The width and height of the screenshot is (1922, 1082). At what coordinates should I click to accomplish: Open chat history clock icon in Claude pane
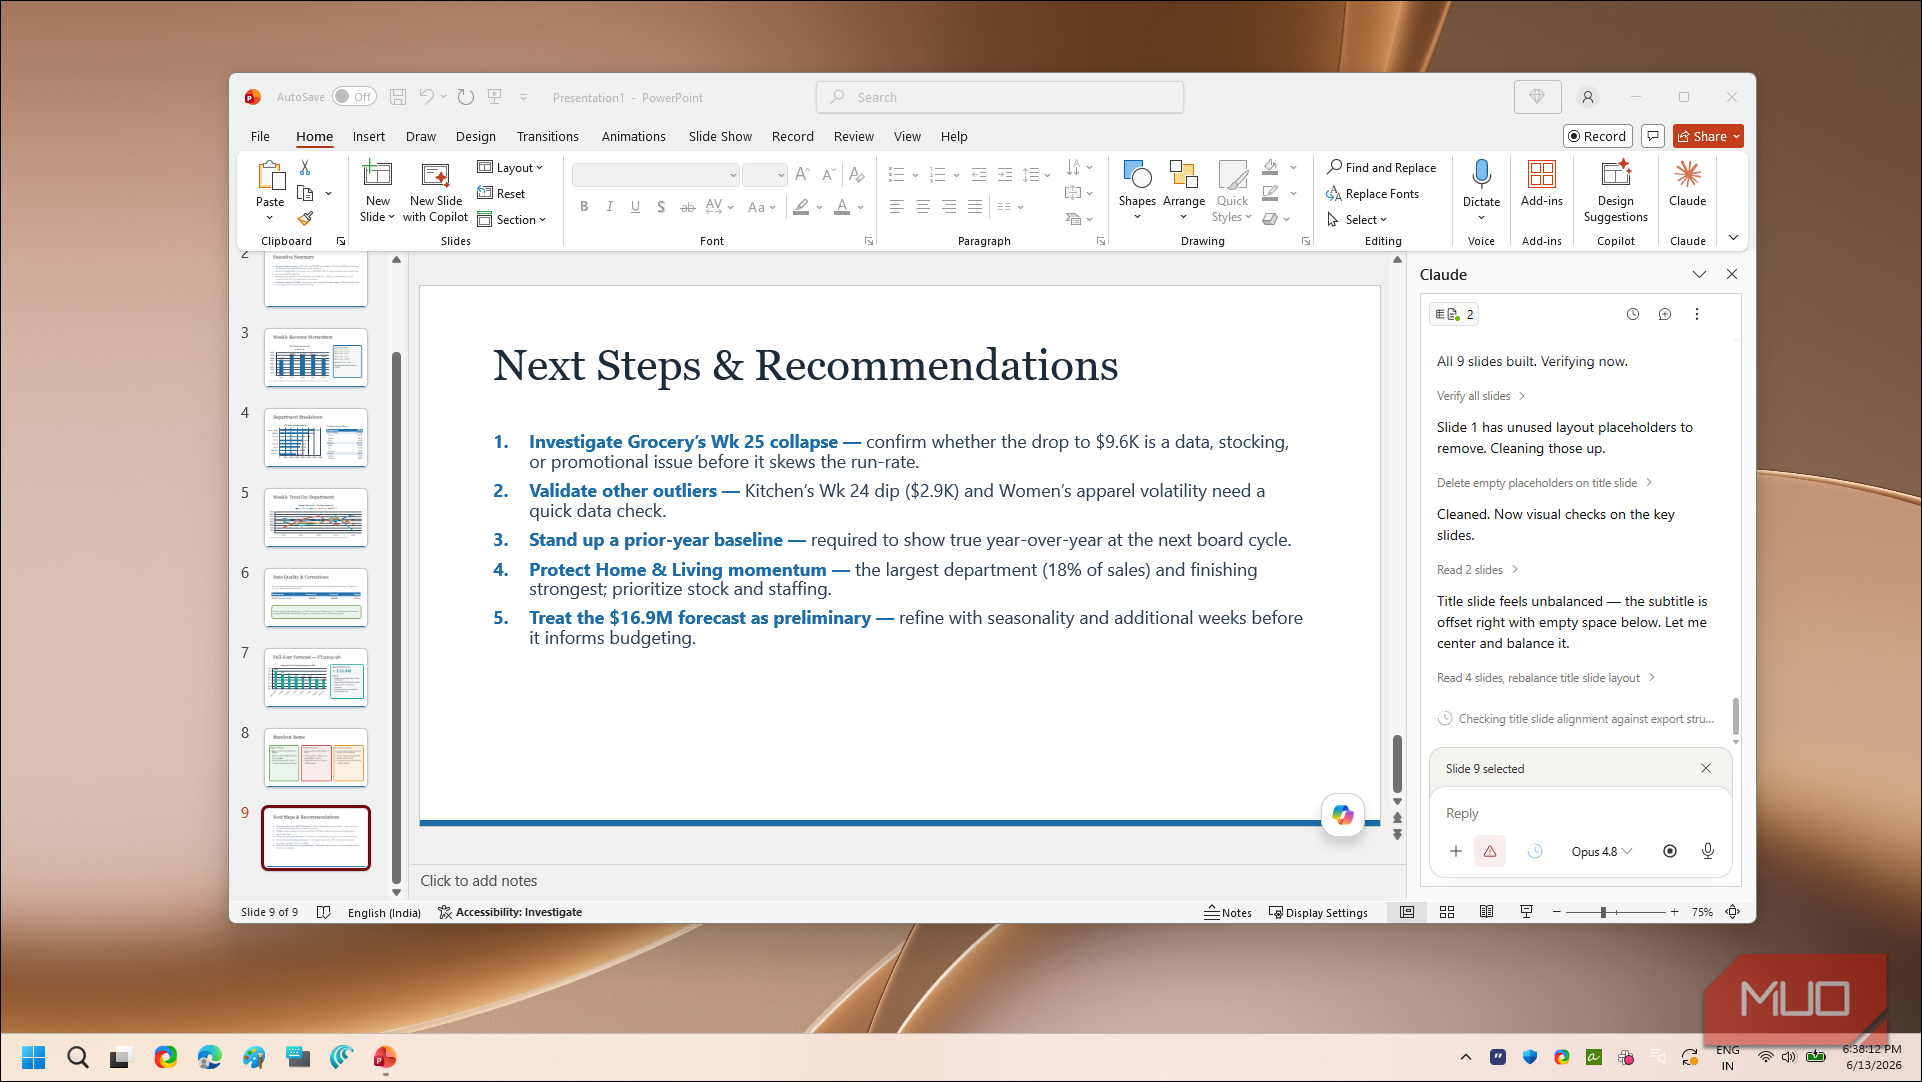pyautogui.click(x=1633, y=314)
